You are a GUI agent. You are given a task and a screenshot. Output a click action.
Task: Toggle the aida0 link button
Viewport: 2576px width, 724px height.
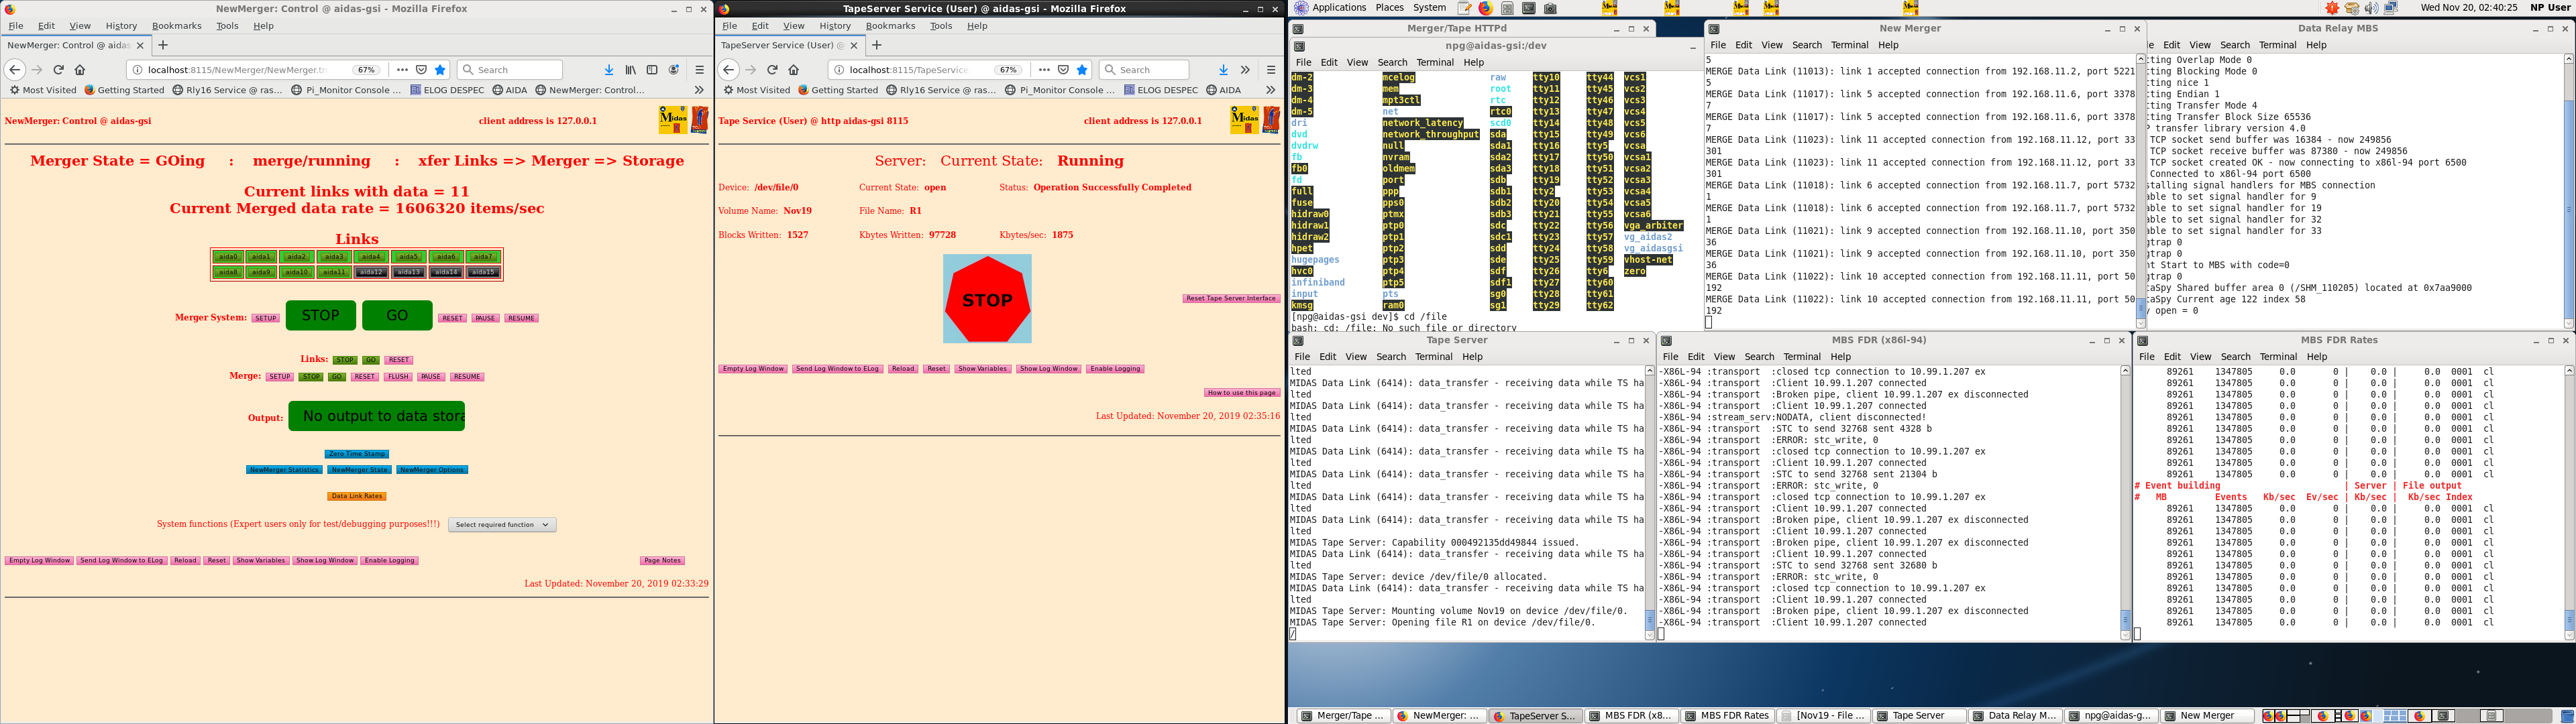228,257
